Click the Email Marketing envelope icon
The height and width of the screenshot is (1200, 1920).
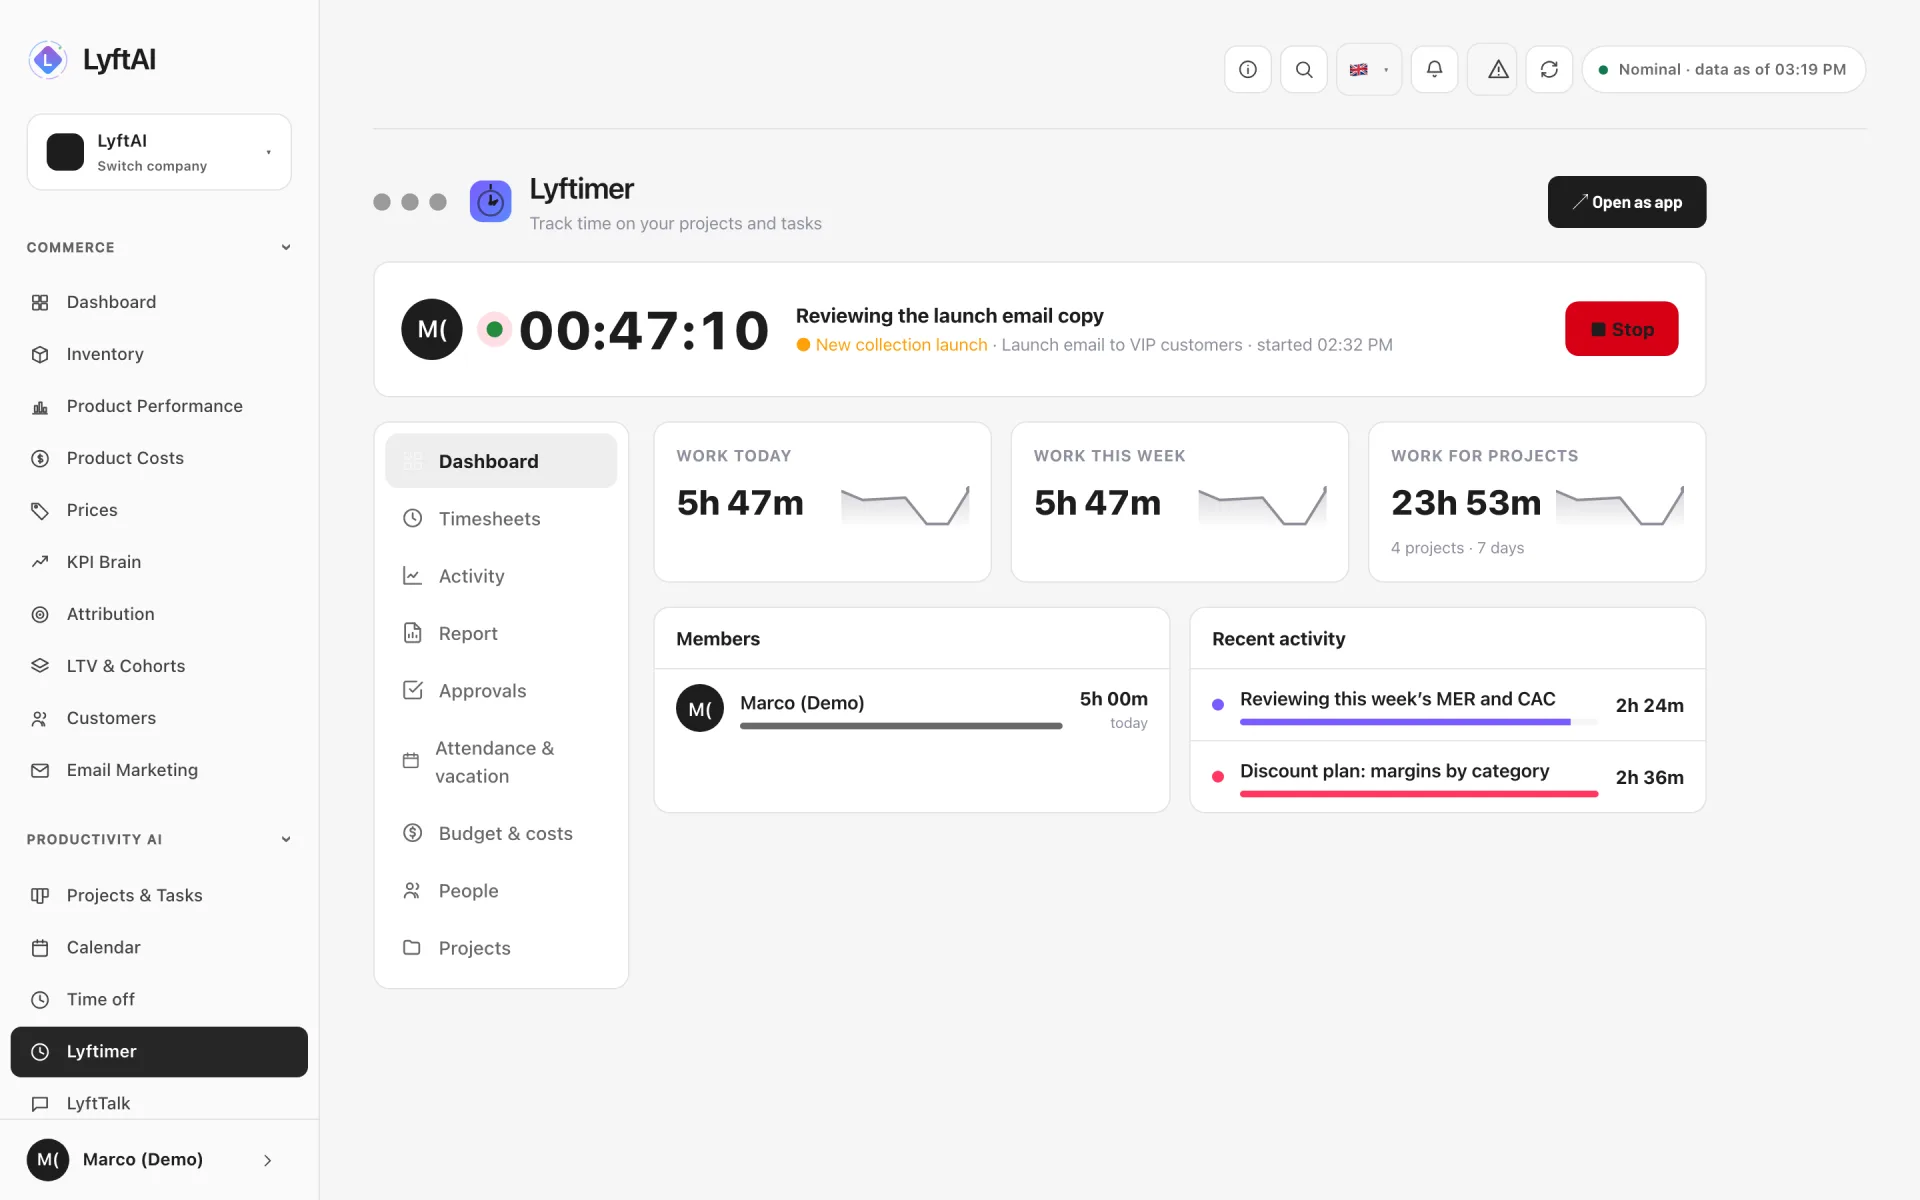40,770
